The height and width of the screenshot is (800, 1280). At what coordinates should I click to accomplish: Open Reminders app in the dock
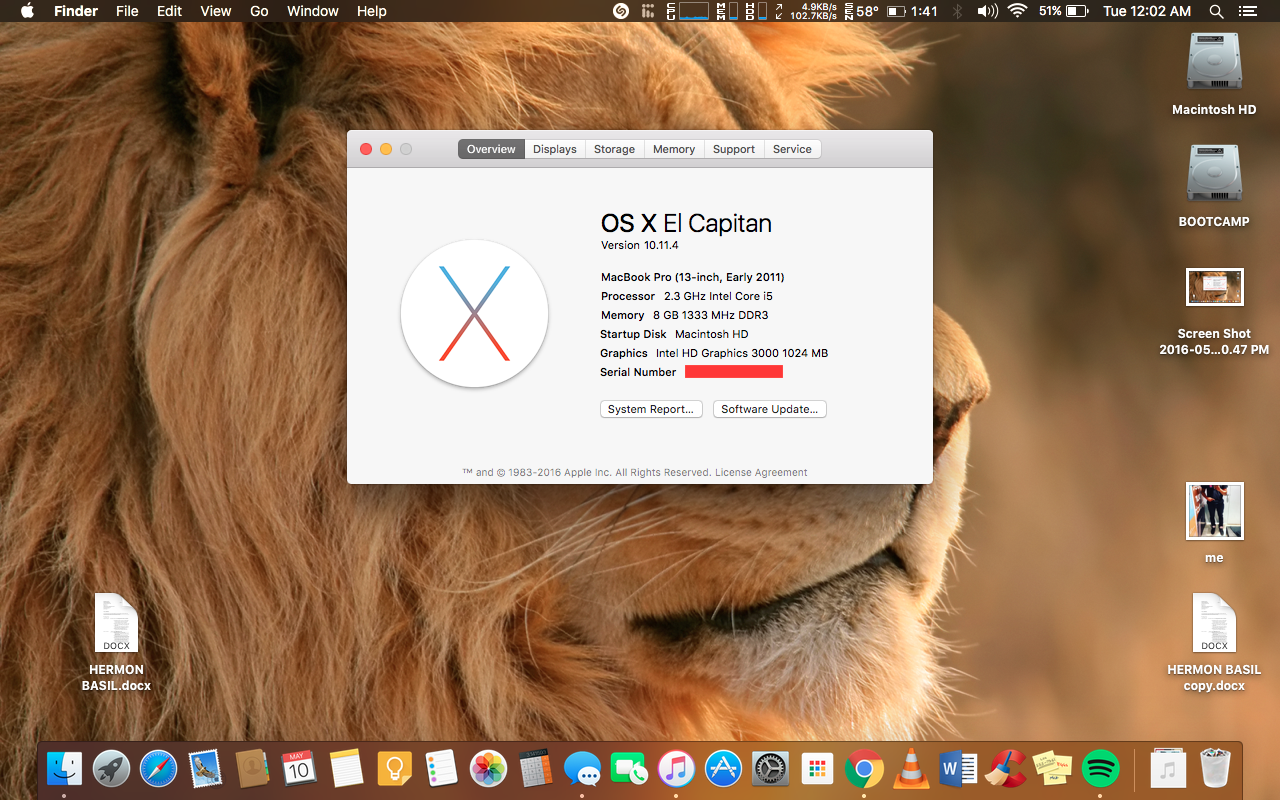pos(441,768)
